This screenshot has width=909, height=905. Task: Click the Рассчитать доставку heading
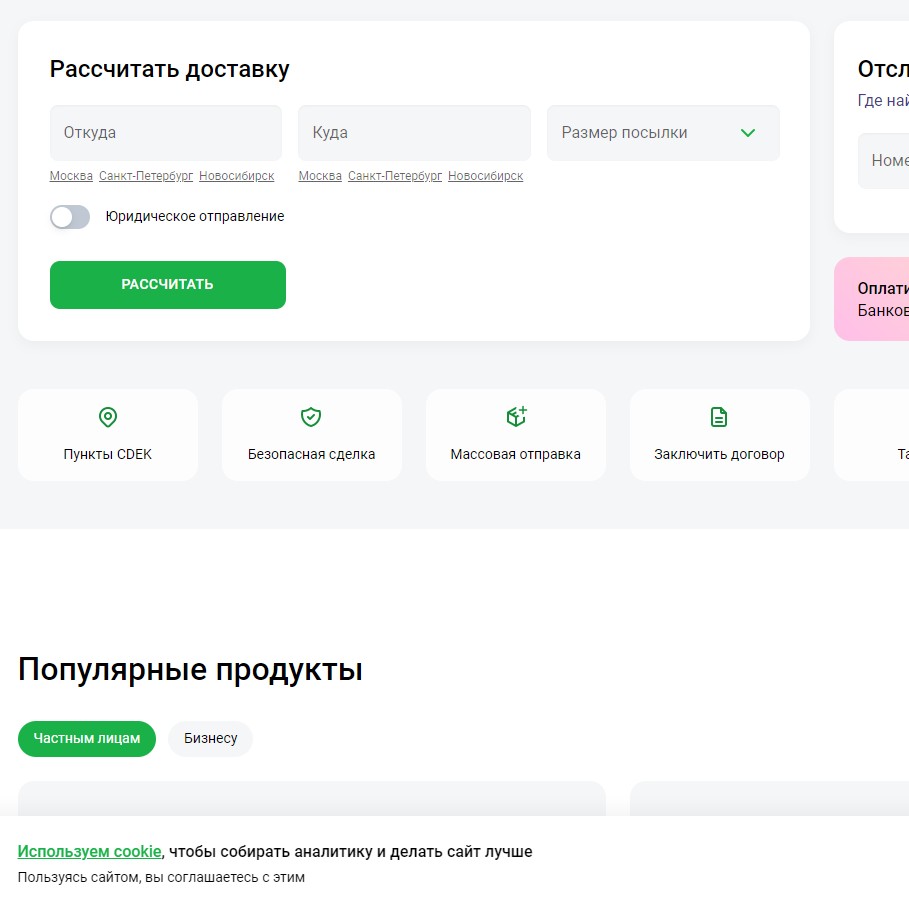tap(169, 69)
